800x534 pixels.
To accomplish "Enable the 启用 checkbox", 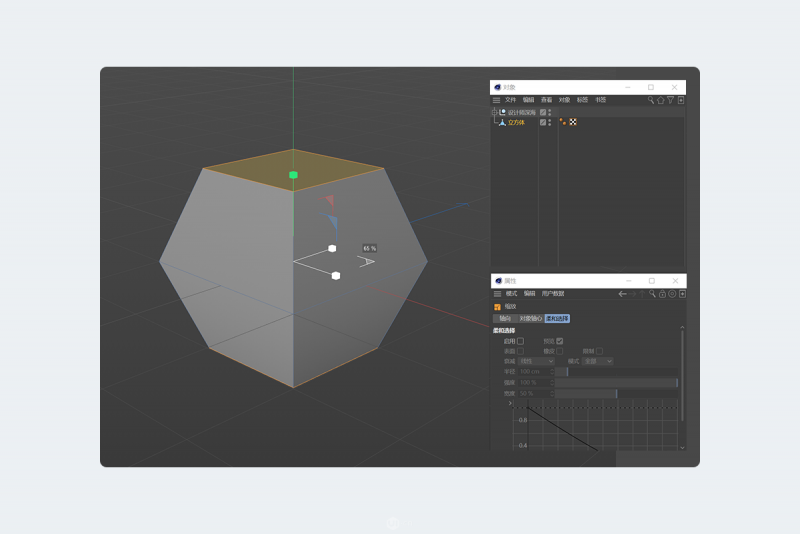I will [x=520, y=341].
